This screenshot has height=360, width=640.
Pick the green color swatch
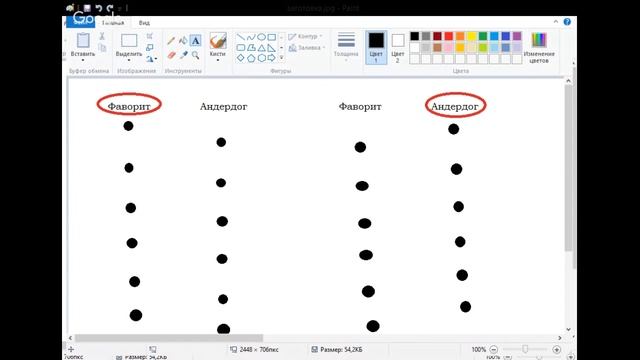click(483, 36)
